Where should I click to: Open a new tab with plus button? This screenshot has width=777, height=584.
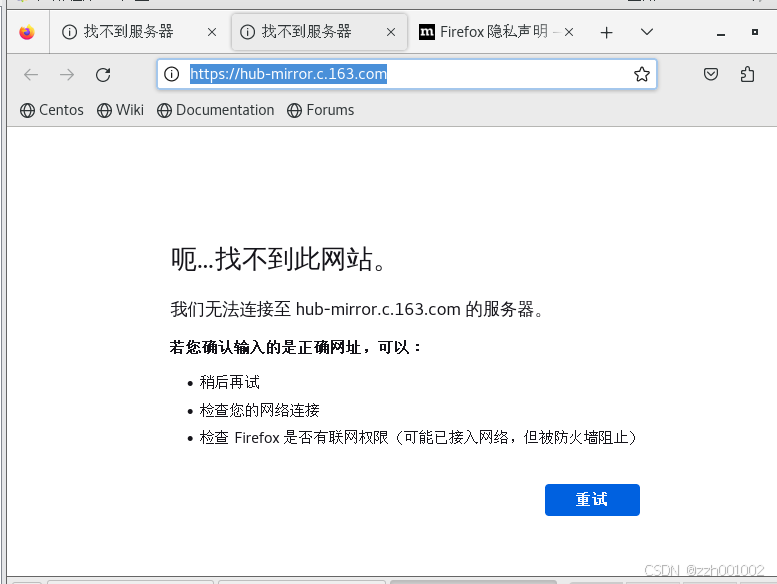pos(606,33)
